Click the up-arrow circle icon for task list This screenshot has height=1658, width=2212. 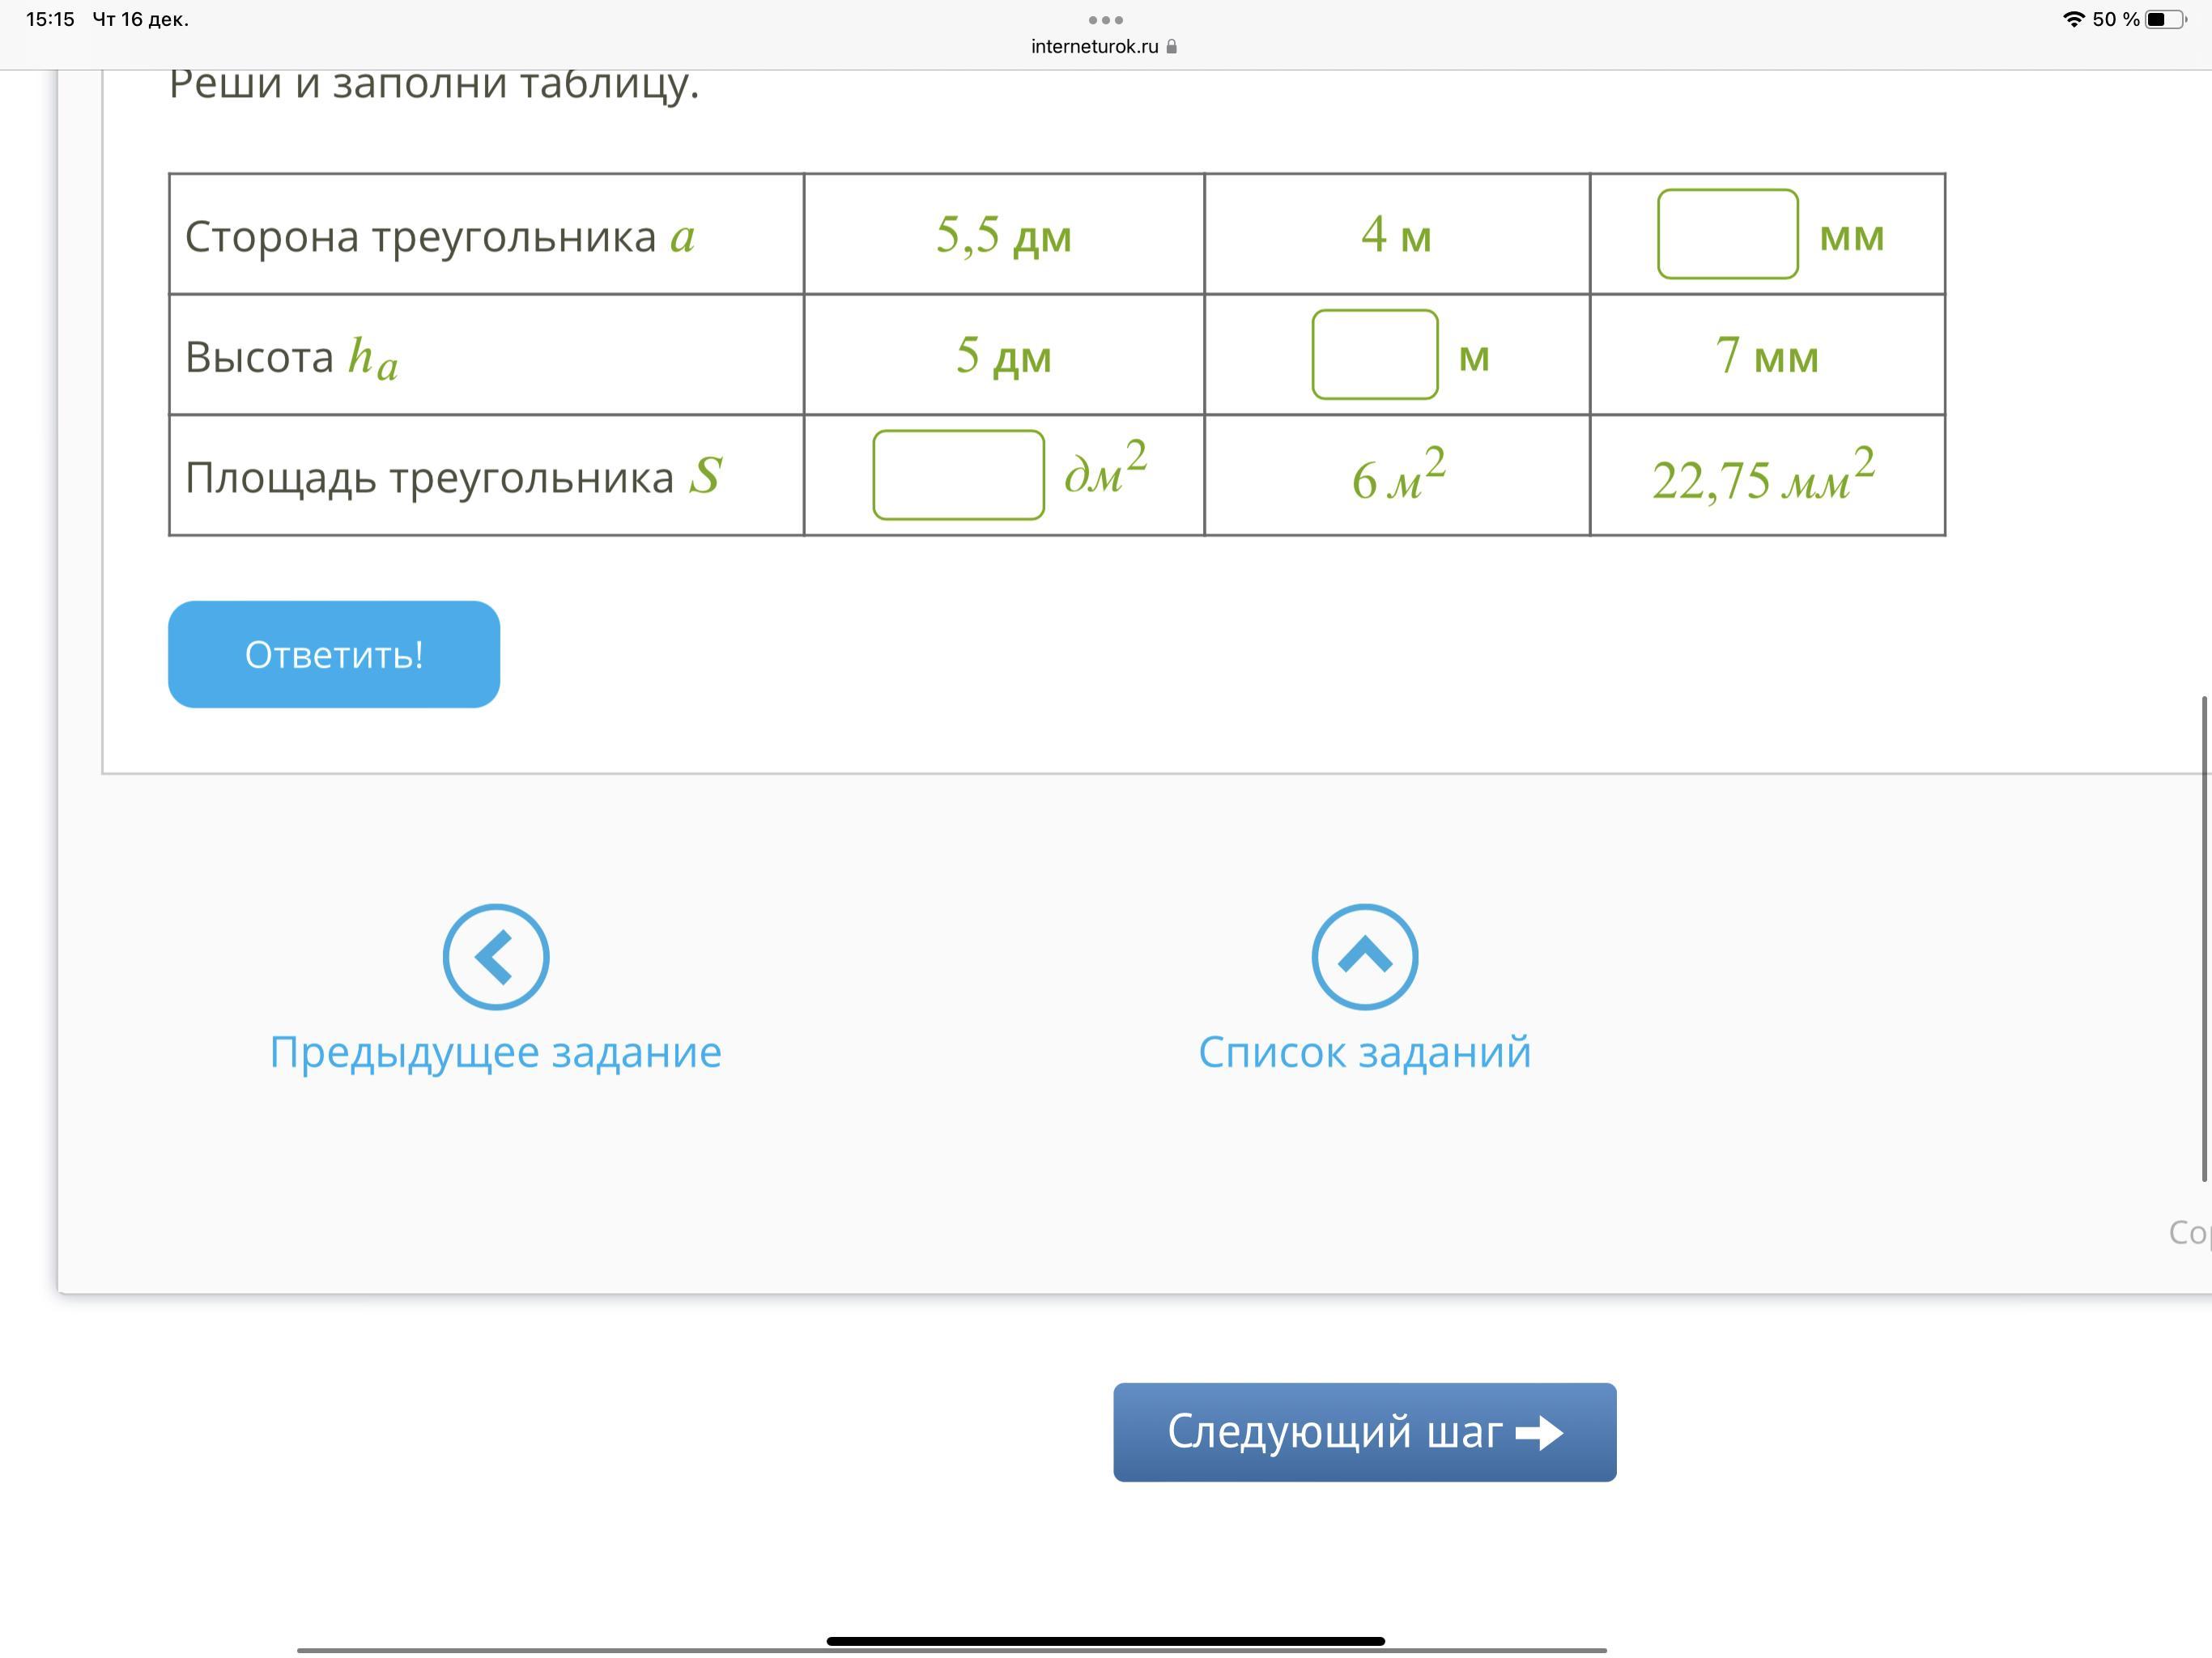[x=1364, y=957]
